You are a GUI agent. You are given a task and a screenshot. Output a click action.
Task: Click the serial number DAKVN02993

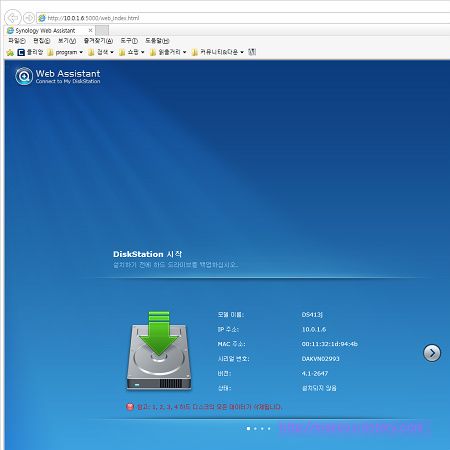(x=320, y=359)
